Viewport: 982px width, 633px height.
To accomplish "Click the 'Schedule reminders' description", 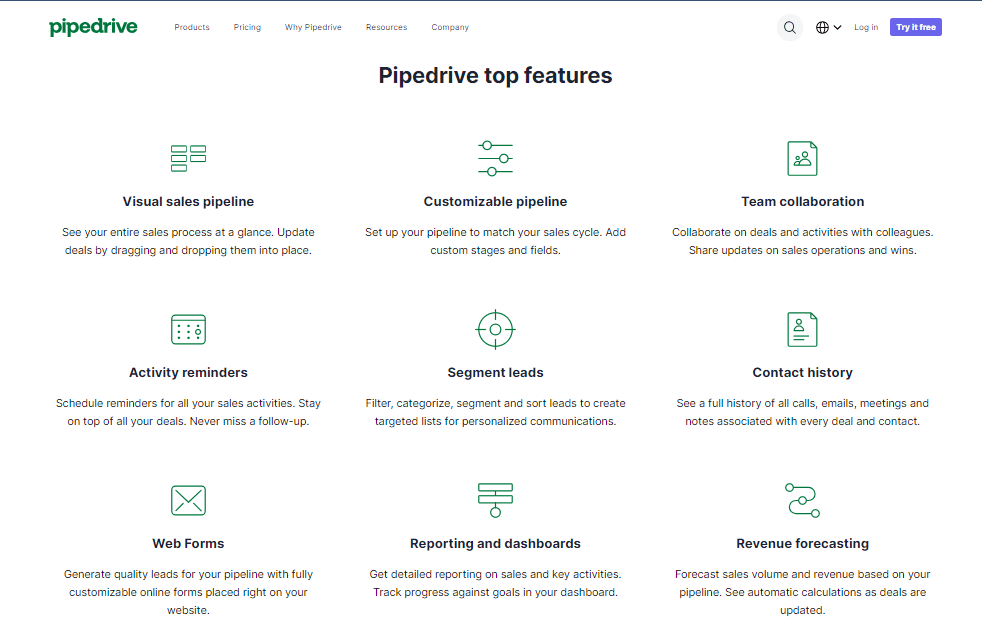I will click(189, 412).
